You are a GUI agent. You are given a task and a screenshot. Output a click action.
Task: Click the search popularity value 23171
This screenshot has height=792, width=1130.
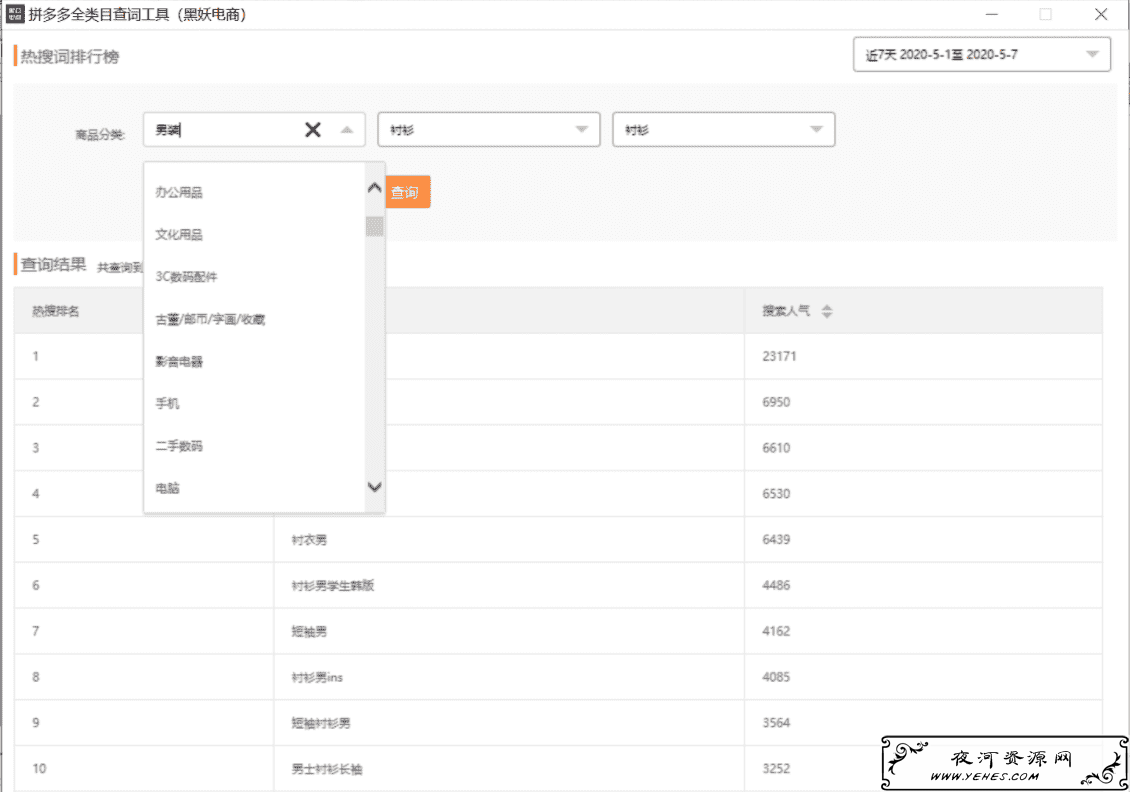pos(779,356)
